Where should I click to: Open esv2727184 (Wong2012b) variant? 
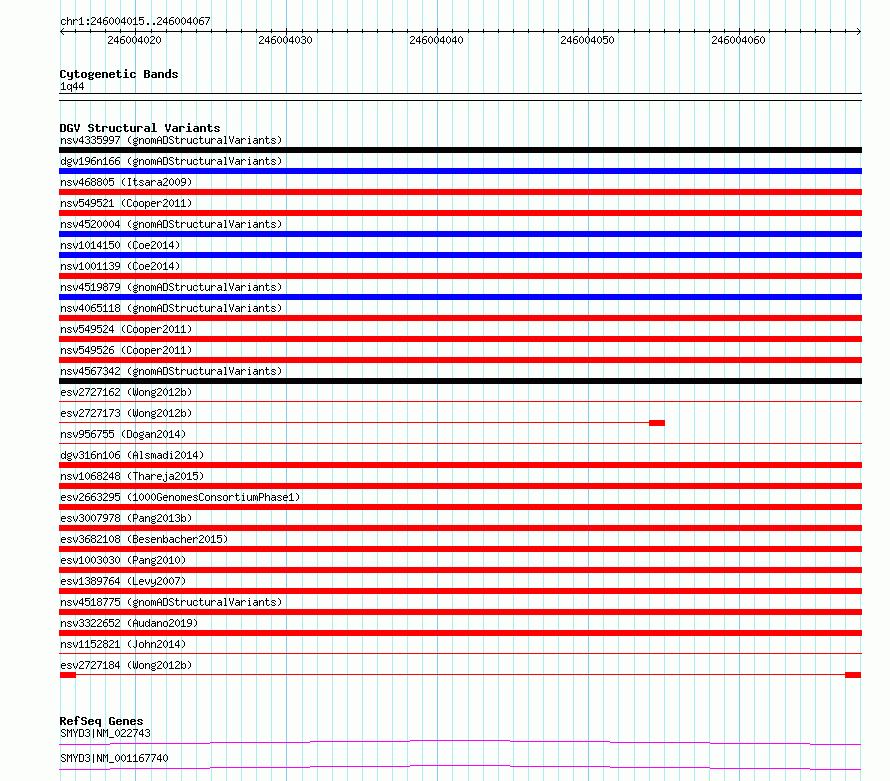pyautogui.click(x=126, y=665)
